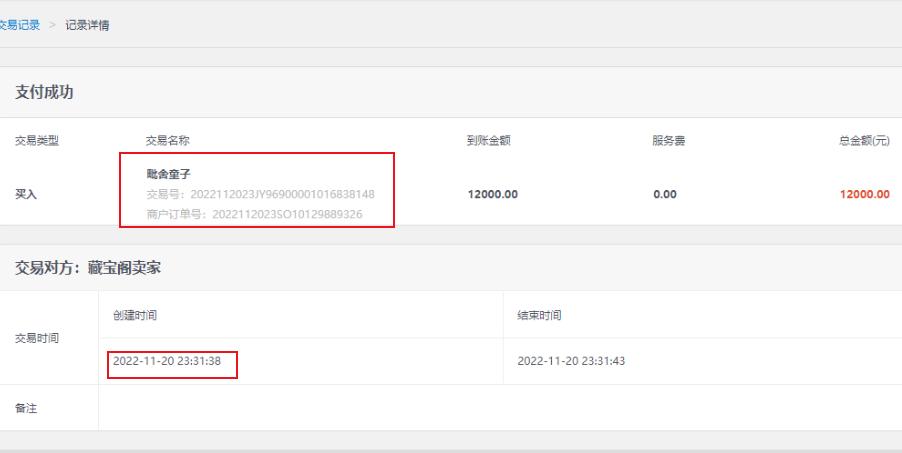Viewport: 902px width, 453px height.
Task: Click the 服务费 column header
Action: (668, 140)
